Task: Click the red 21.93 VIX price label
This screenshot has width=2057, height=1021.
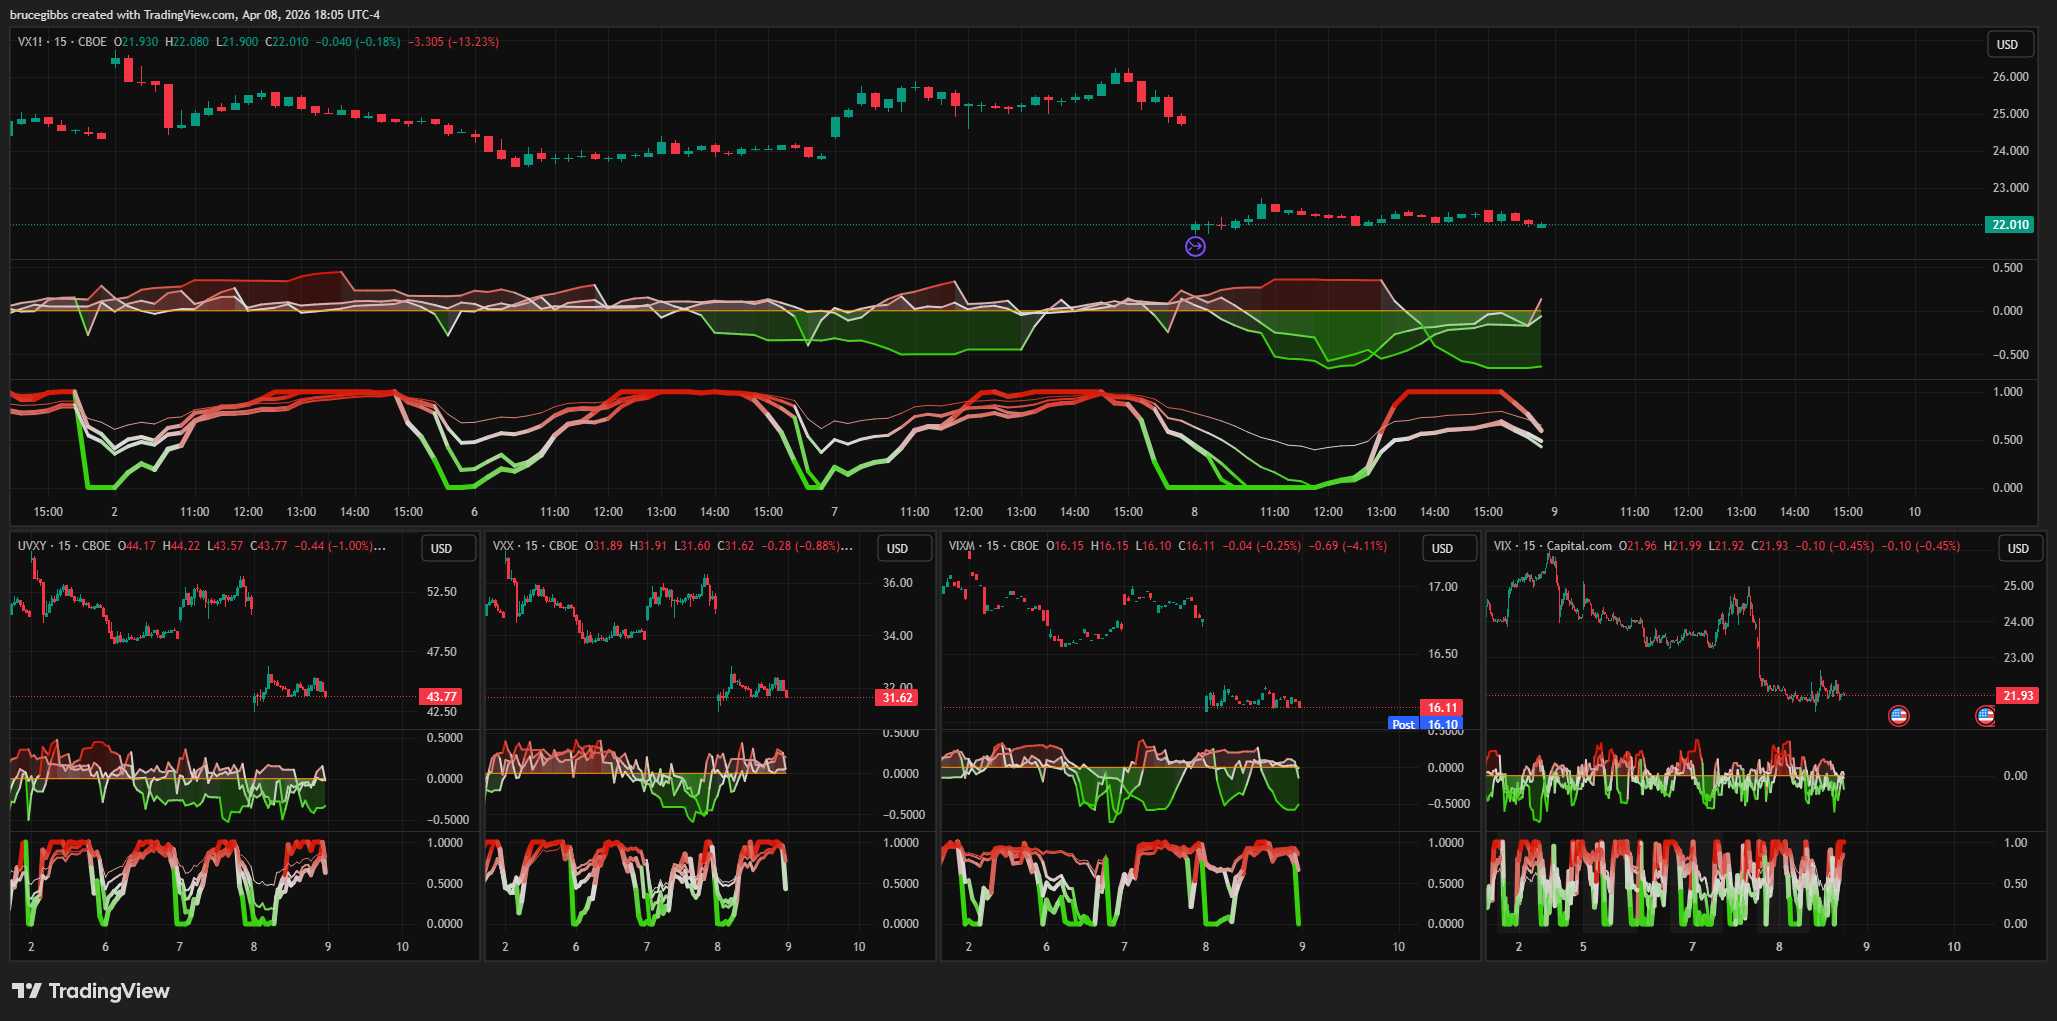Action: (x=2017, y=695)
